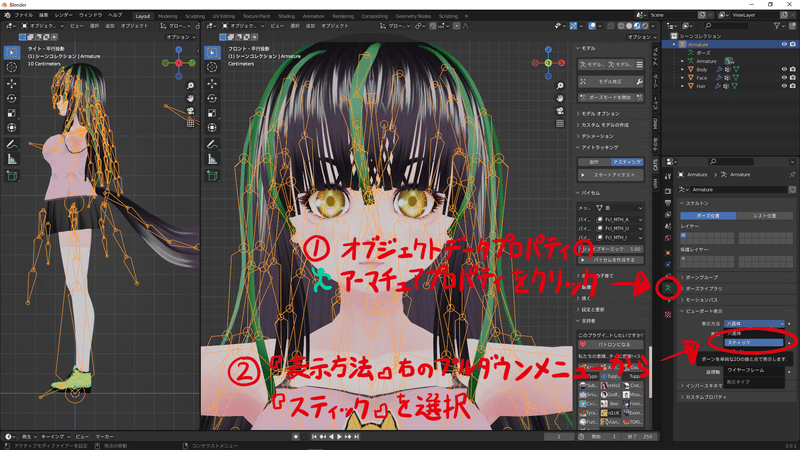Switch to the Modeling workspace tab
This screenshot has width=800, height=450.
[167, 16]
